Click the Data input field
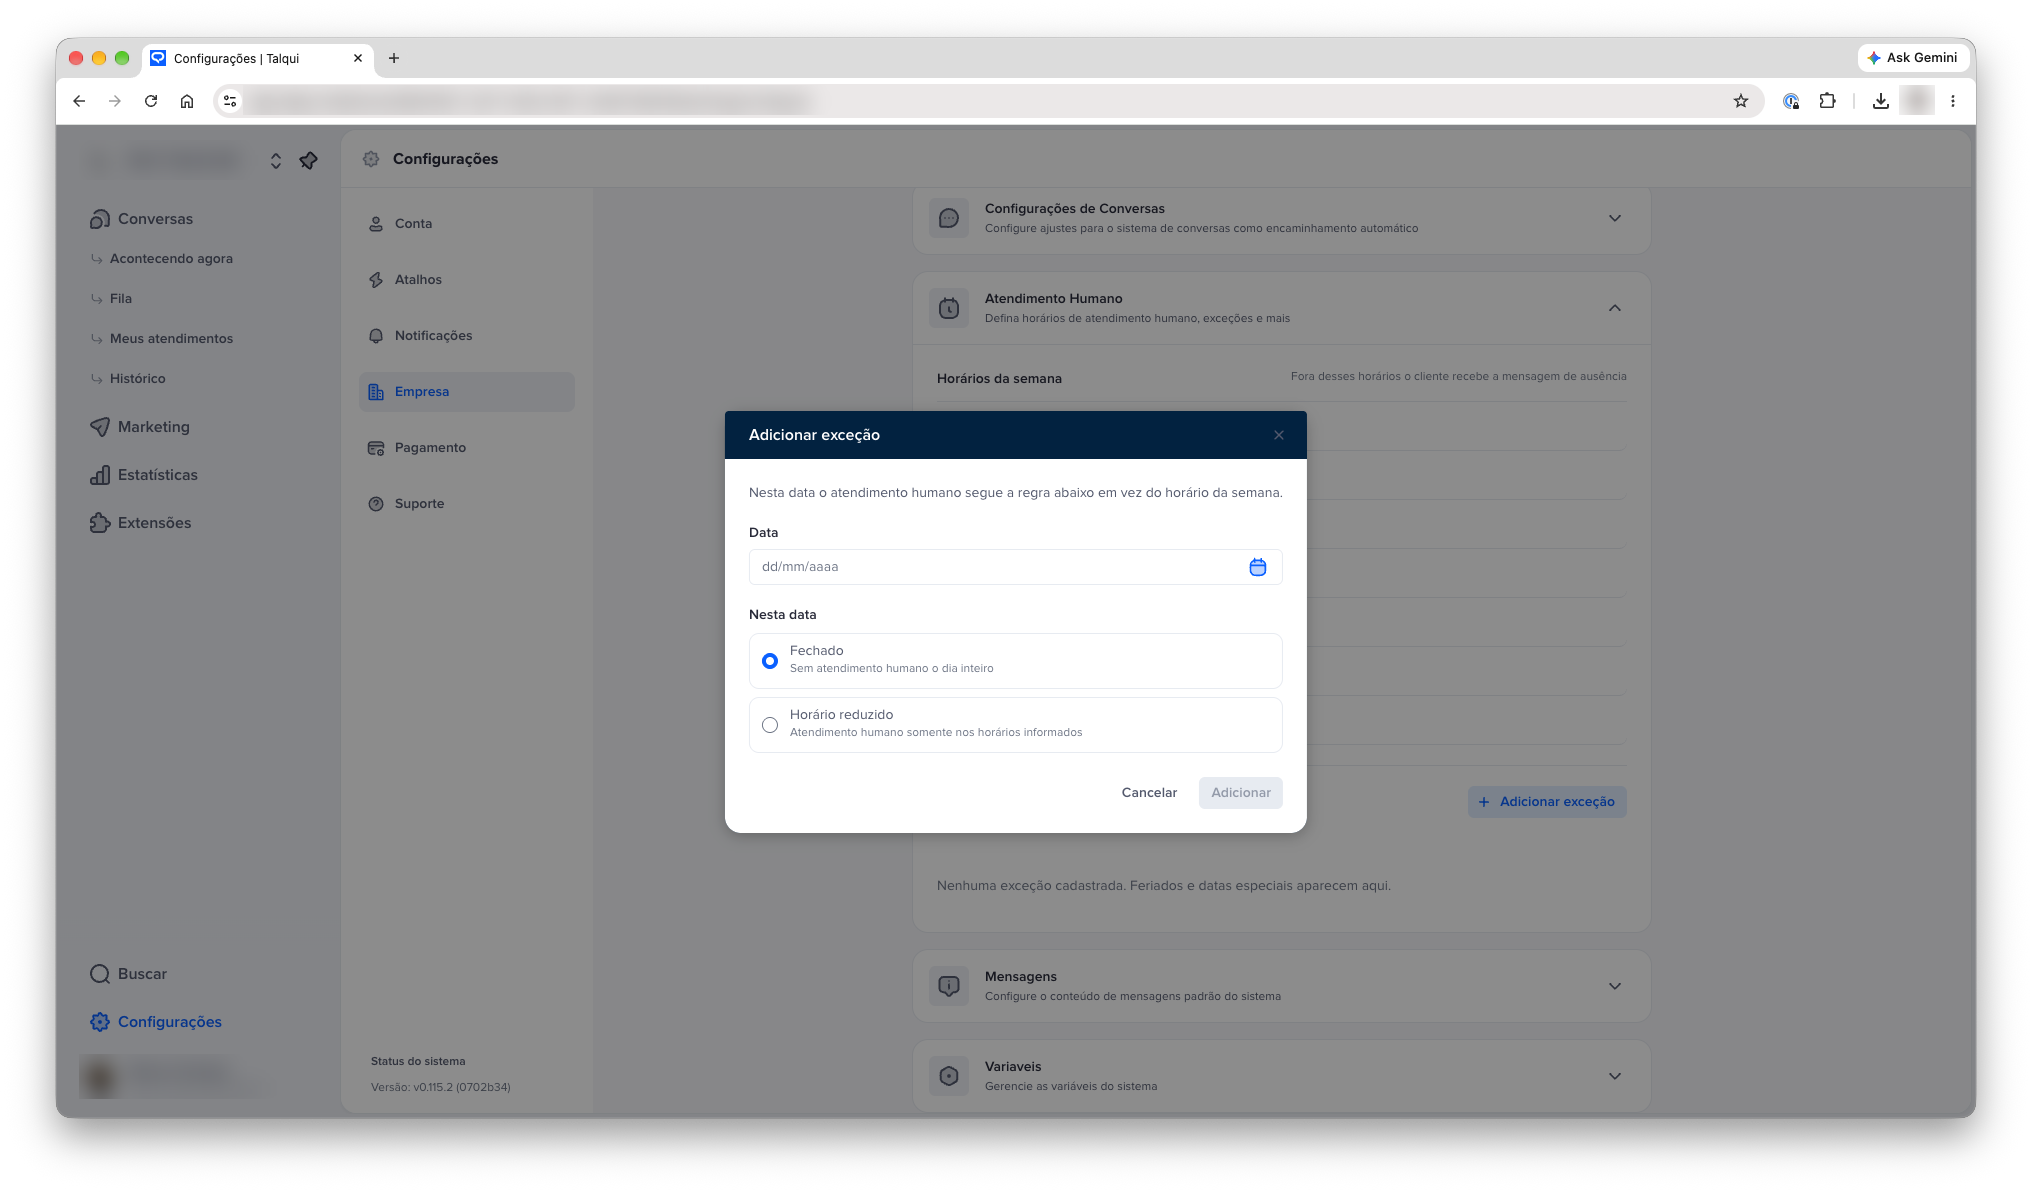Image resolution: width=2032 pixels, height=1192 pixels. [1015, 567]
